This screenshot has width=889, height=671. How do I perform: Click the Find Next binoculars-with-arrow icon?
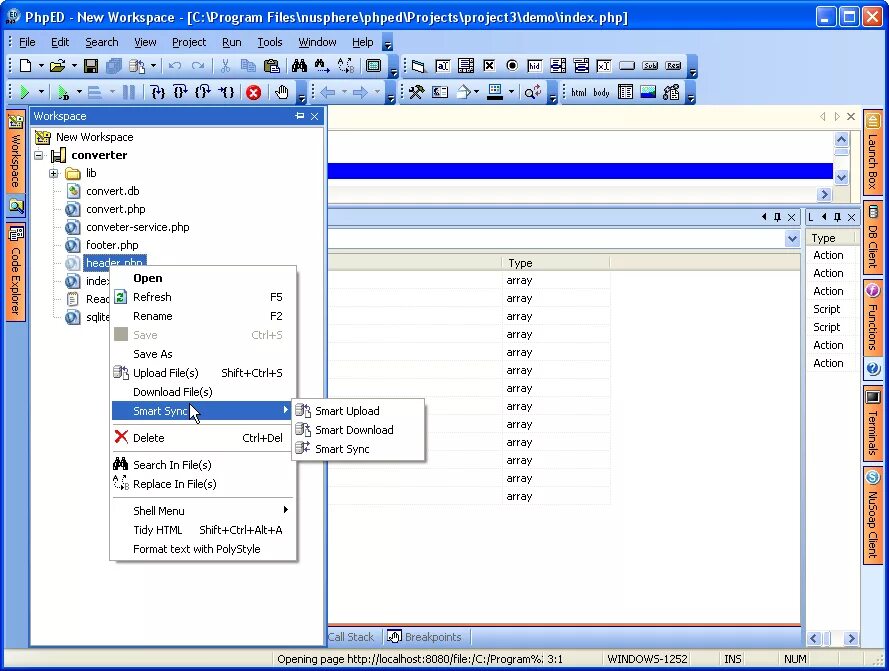(322, 66)
